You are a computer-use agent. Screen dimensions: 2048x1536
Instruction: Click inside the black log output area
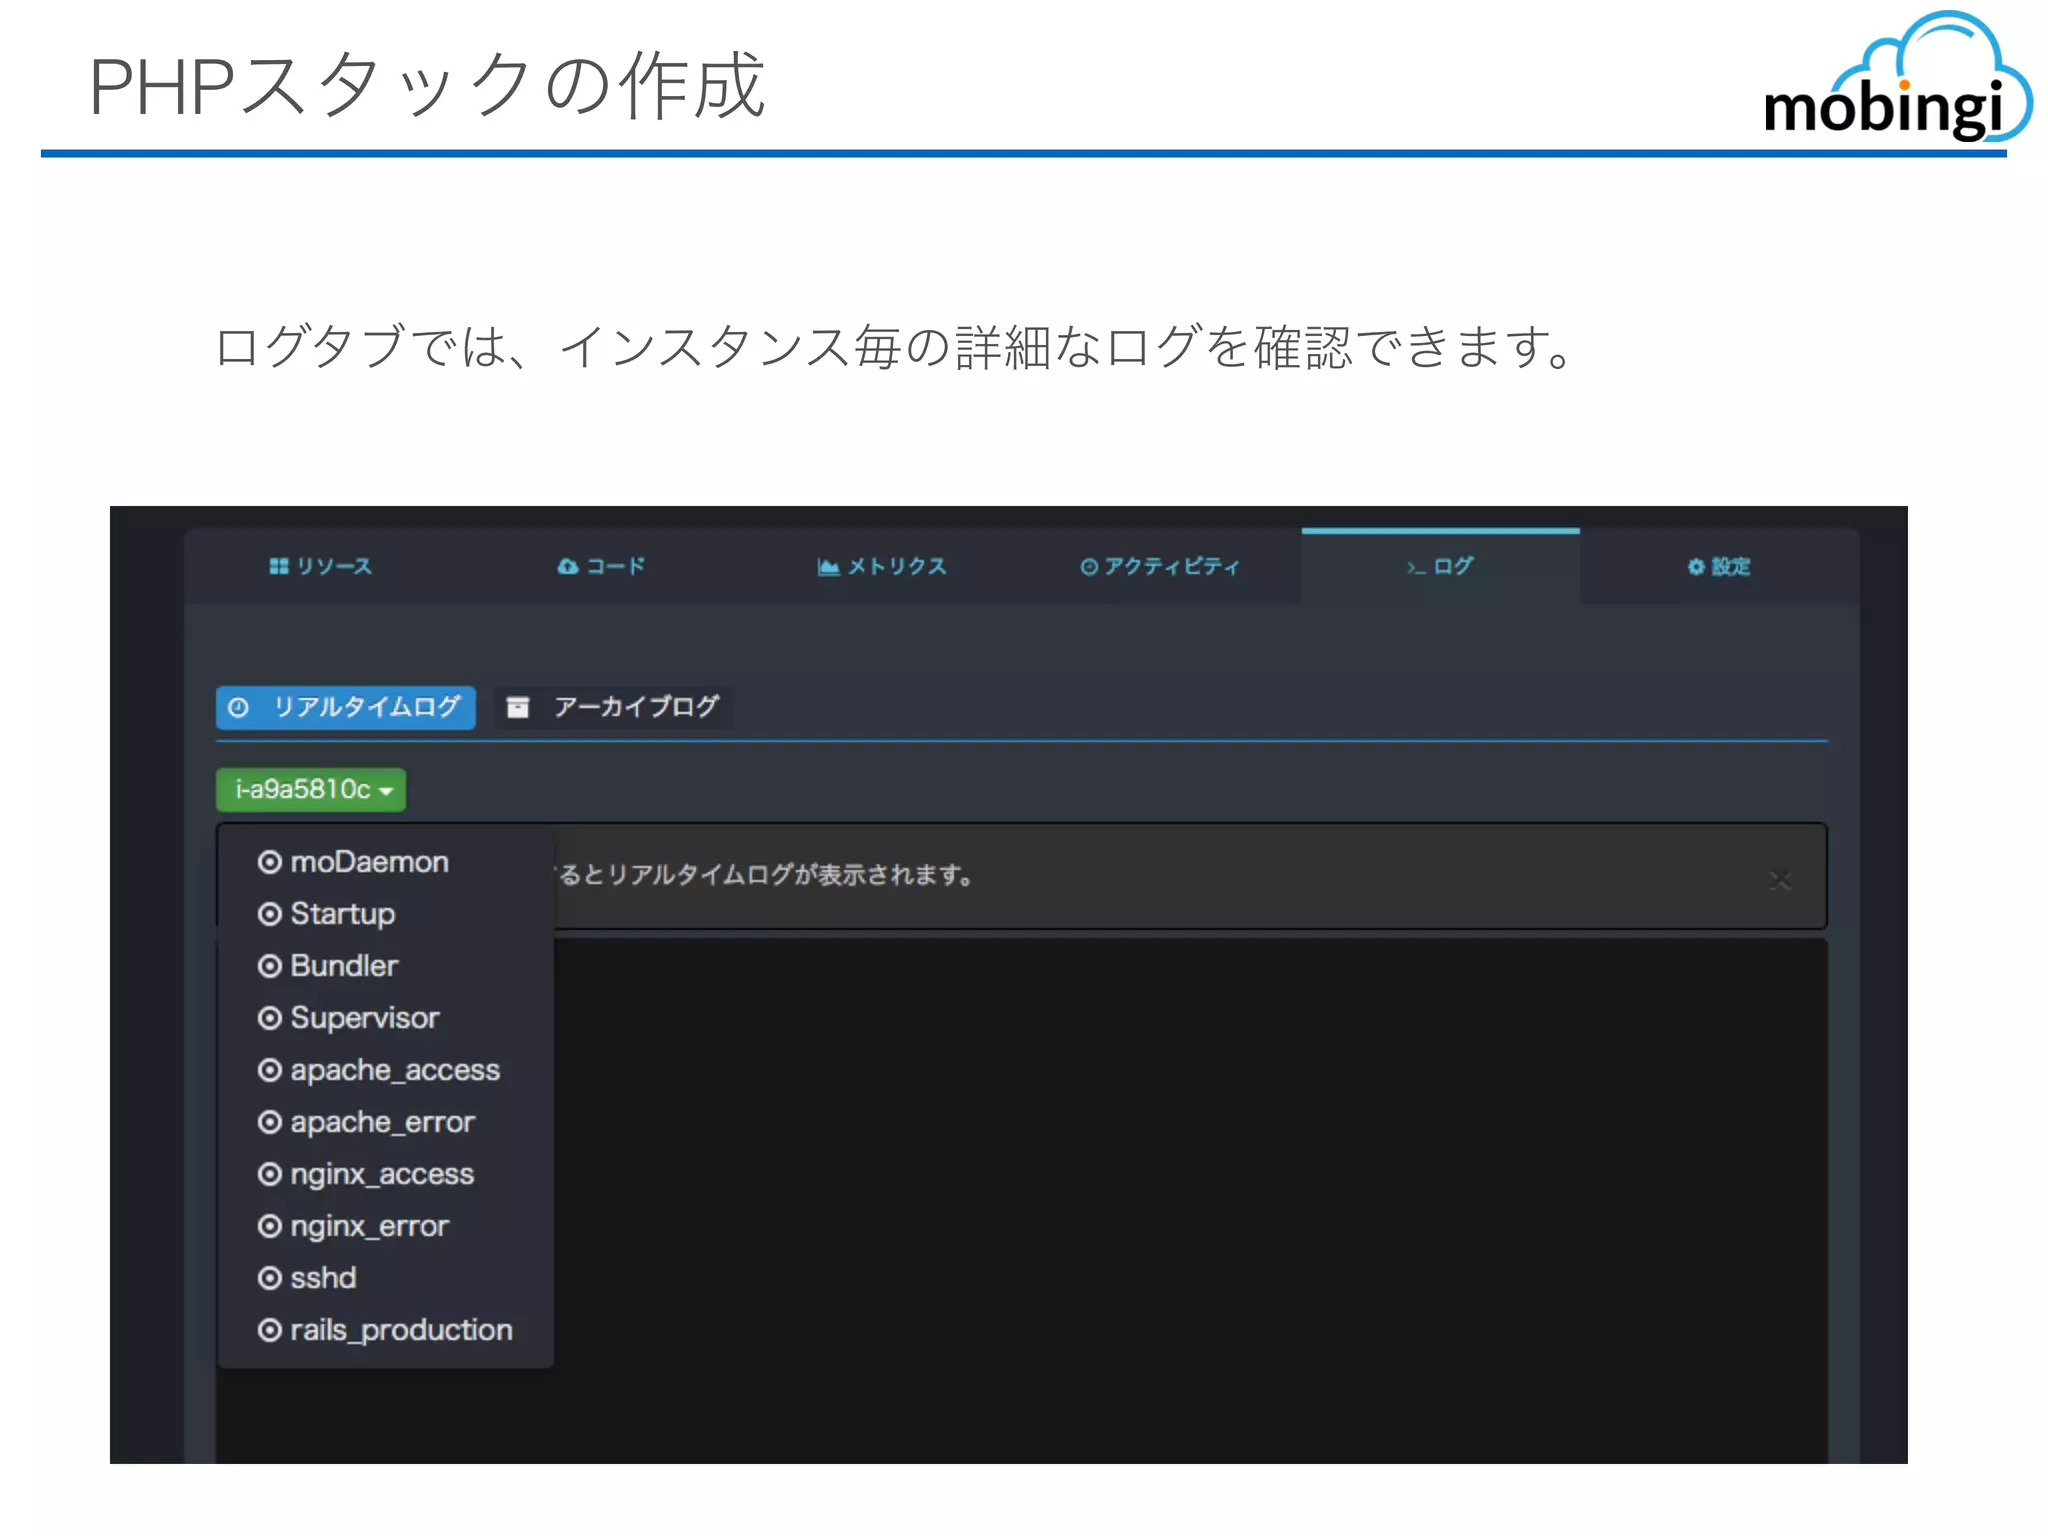[x=1190, y=1200]
